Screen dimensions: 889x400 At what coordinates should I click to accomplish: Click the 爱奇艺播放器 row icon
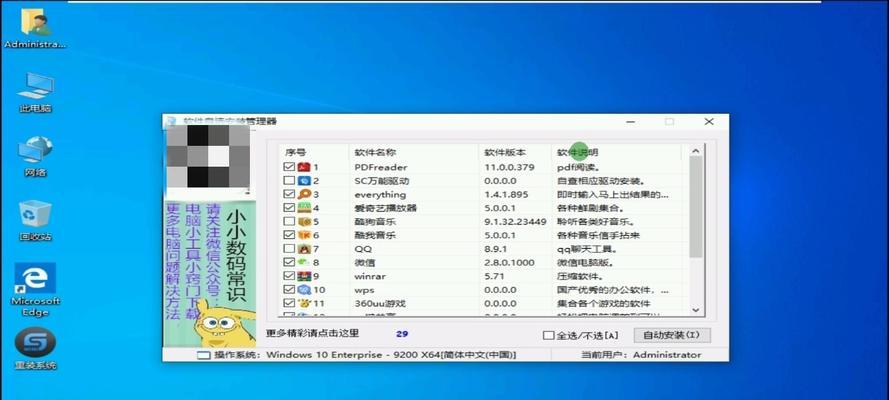click(x=304, y=208)
